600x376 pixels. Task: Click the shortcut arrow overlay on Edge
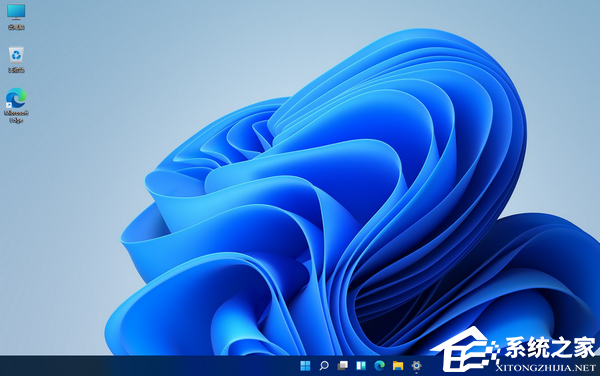coord(9,106)
